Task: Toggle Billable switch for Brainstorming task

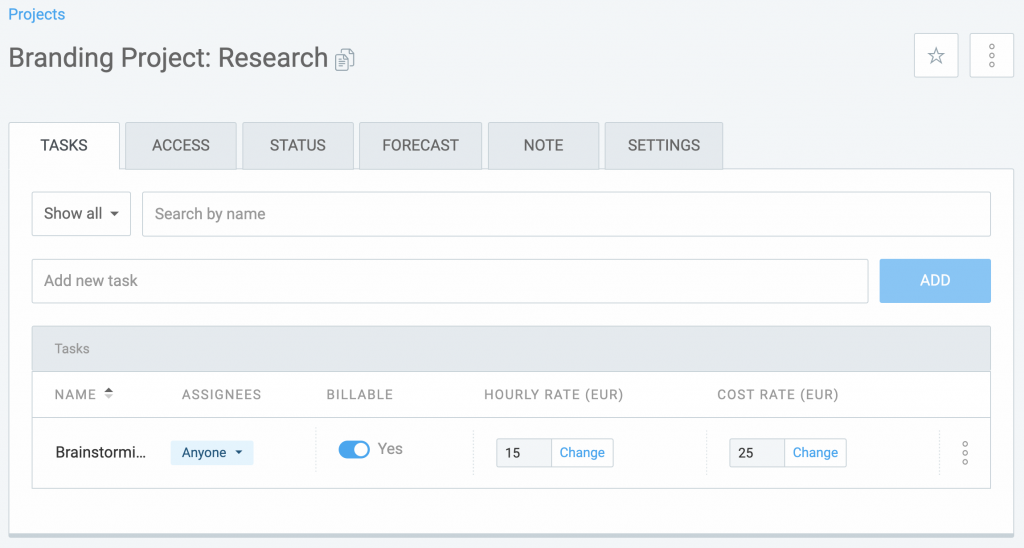Action: tap(354, 449)
